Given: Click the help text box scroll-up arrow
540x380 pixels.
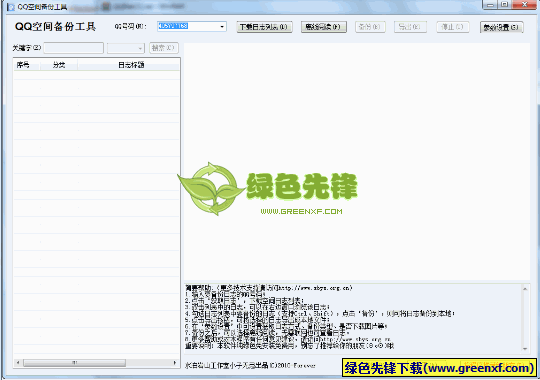Looking at the screenshot, I should pyautogui.click(x=525, y=289).
